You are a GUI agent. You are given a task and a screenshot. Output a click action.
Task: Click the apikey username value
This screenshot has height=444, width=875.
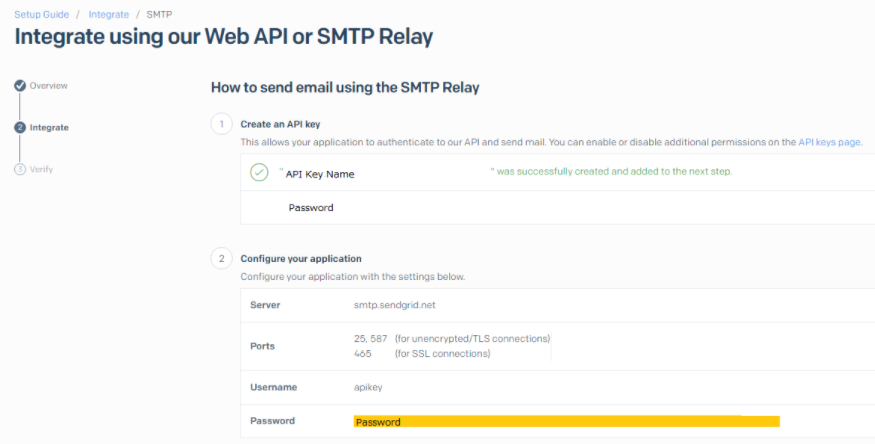tap(368, 388)
